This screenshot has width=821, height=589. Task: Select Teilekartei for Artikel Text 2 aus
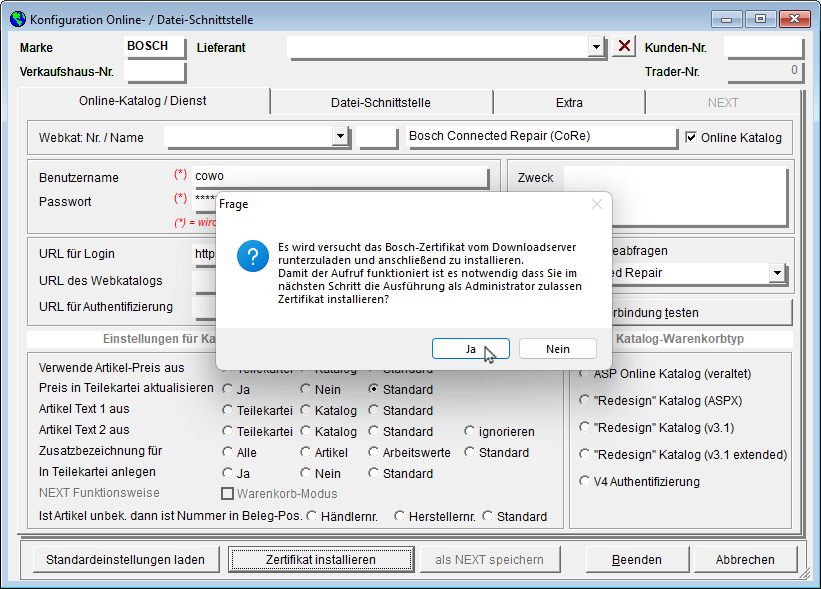[x=227, y=431]
